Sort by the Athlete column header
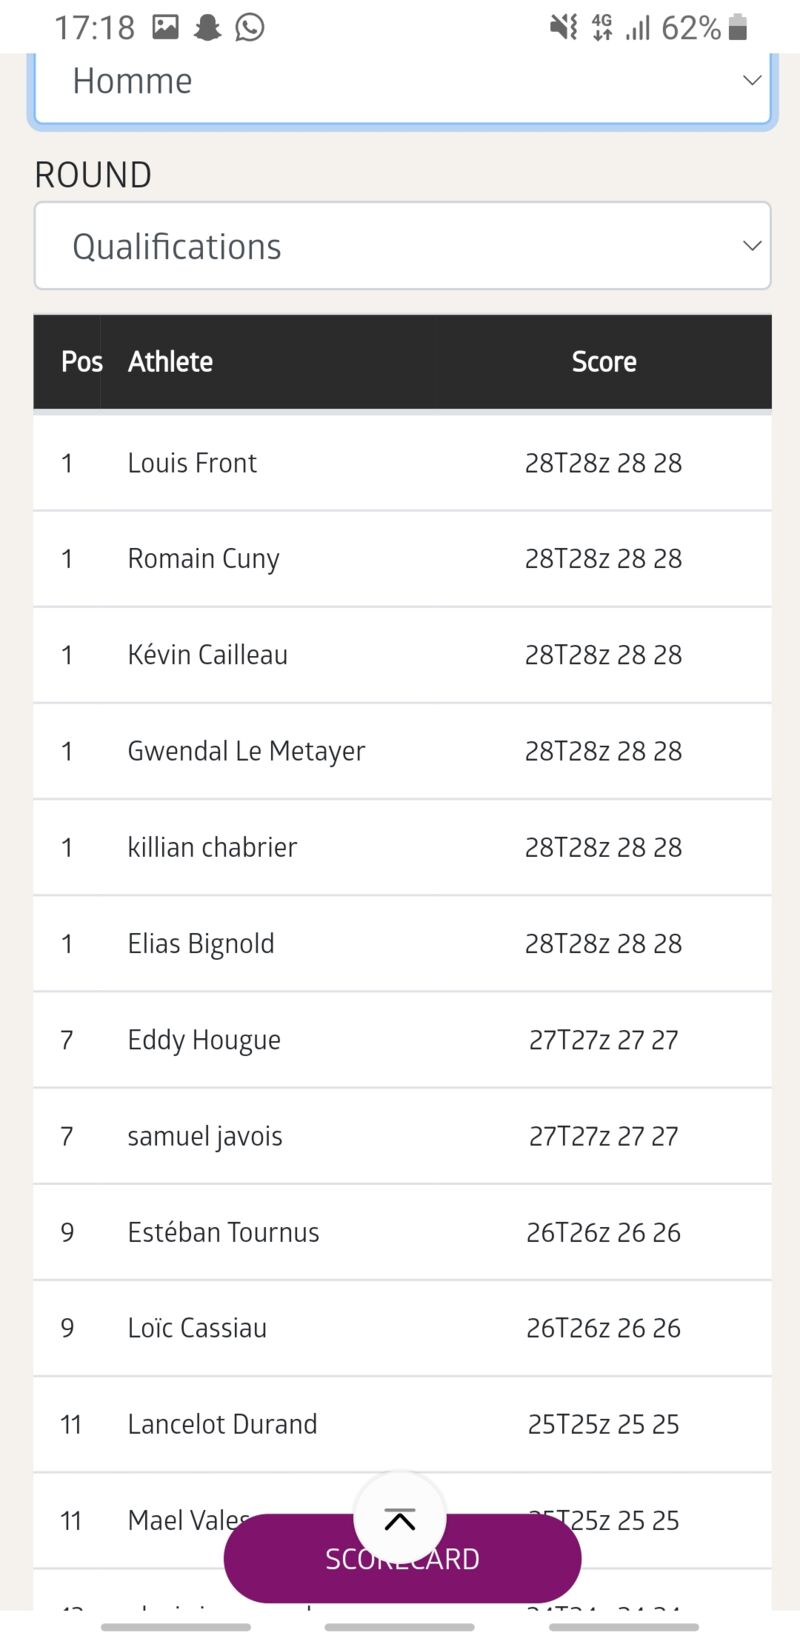The width and height of the screenshot is (800, 1644). tap(170, 362)
